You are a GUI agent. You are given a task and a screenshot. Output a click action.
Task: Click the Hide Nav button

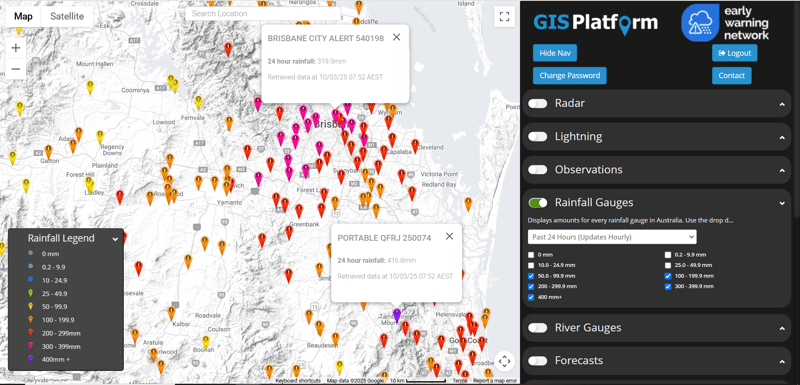[x=555, y=53]
